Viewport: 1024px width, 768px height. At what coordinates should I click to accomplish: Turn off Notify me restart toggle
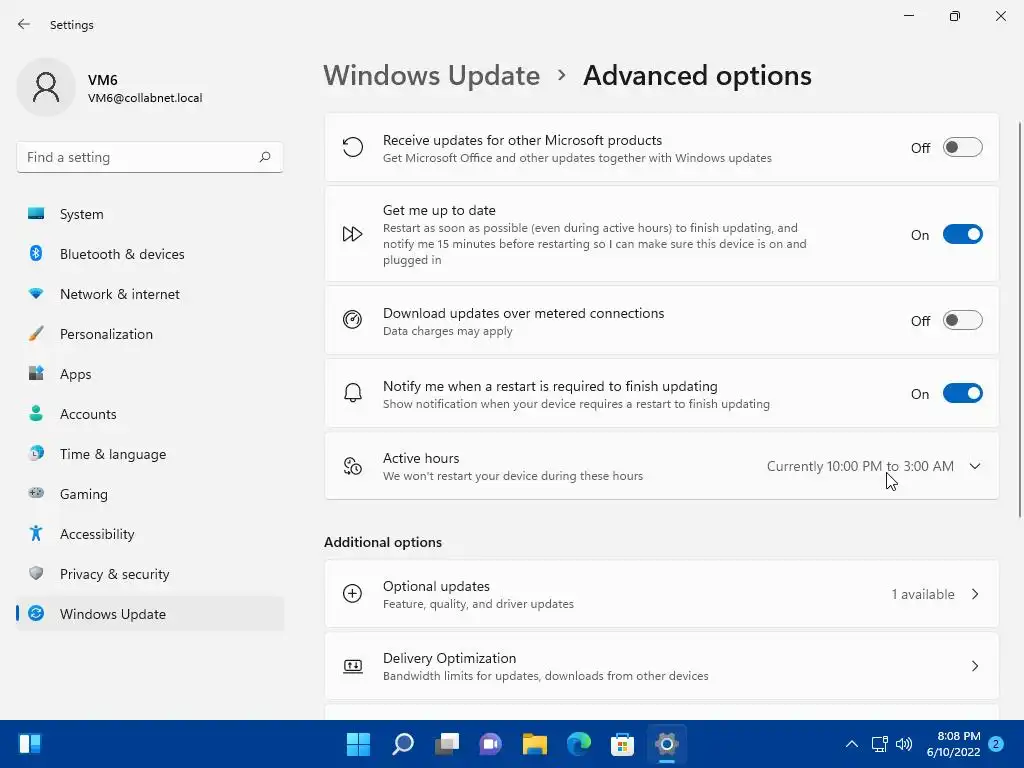coord(963,394)
